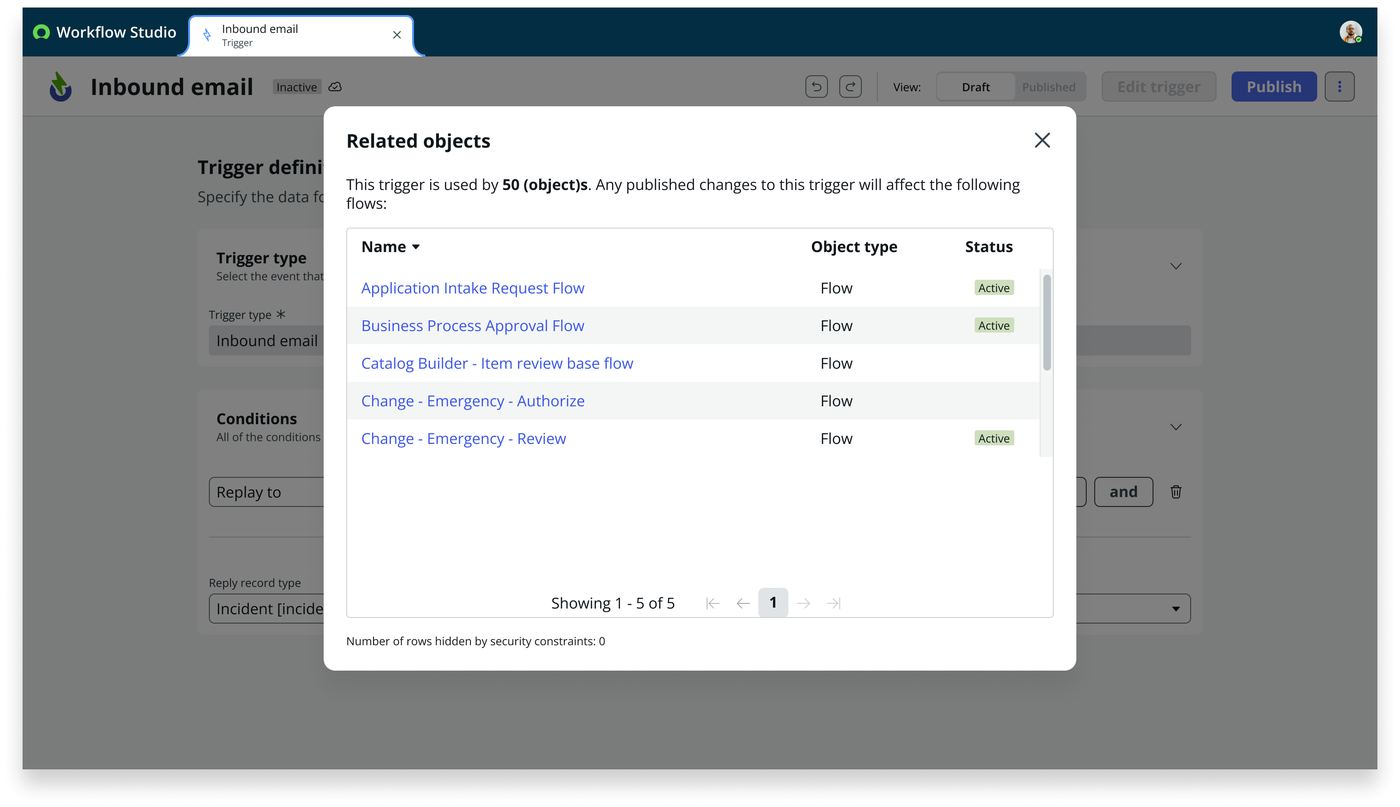Select page 1 in pagination

(773, 603)
